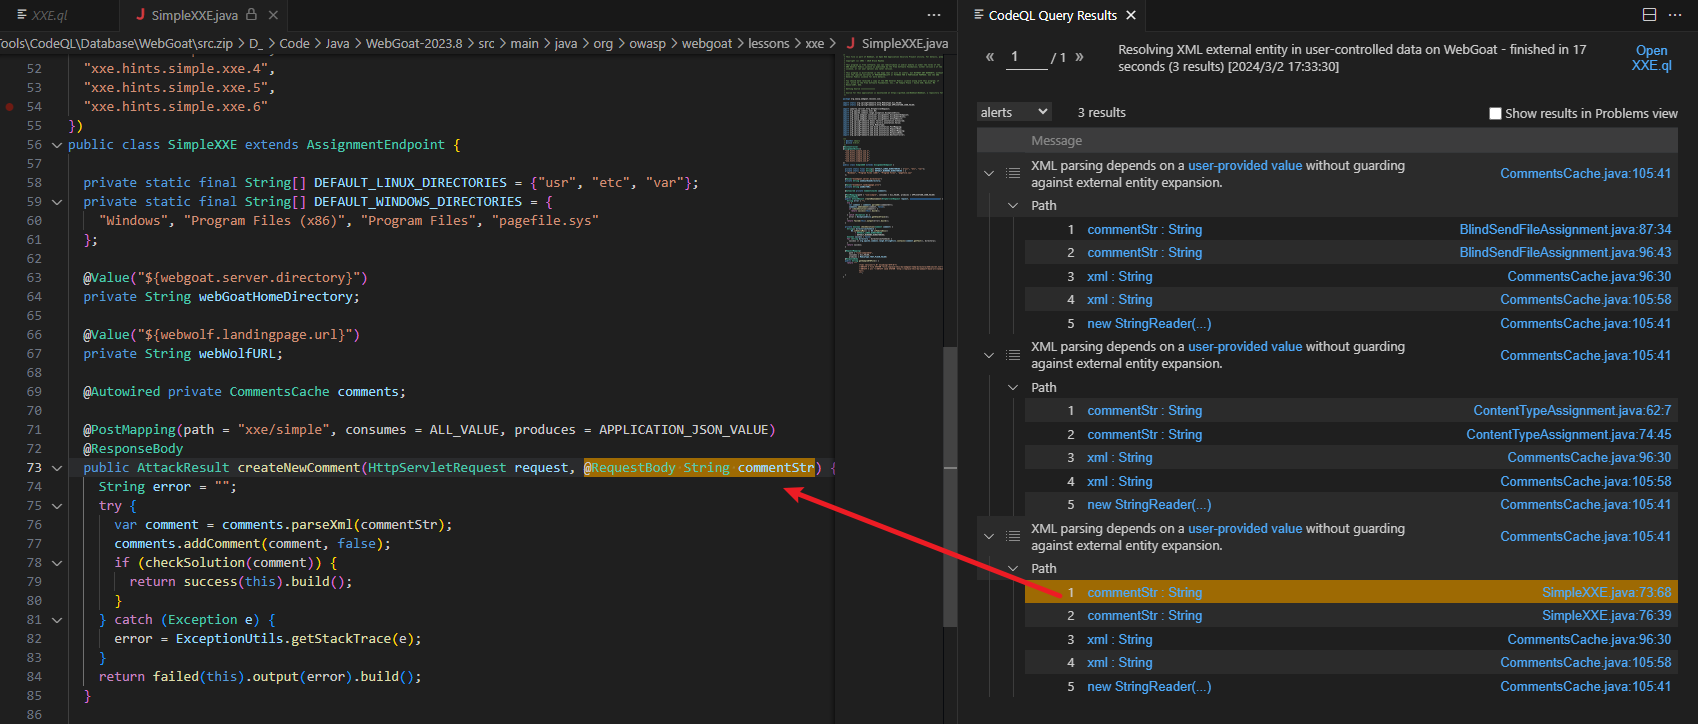The height and width of the screenshot is (724, 1698).
Task: Click first alert's CommentsCache.java:105:41 location
Action: pos(1585,174)
